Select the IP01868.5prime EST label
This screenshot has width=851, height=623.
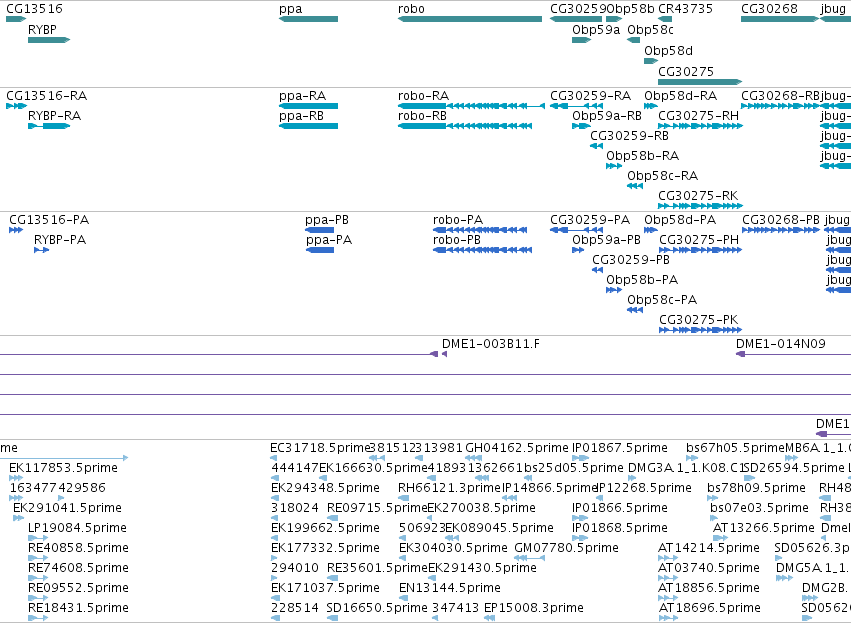[x=620, y=528]
